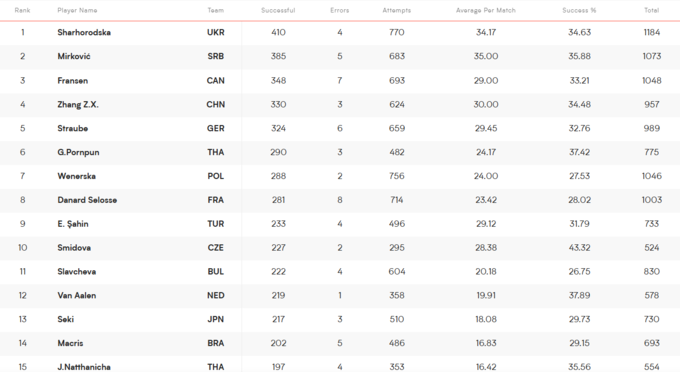This screenshot has height=372, width=680.
Task: Sort by the Rank column header
Action: (x=22, y=10)
